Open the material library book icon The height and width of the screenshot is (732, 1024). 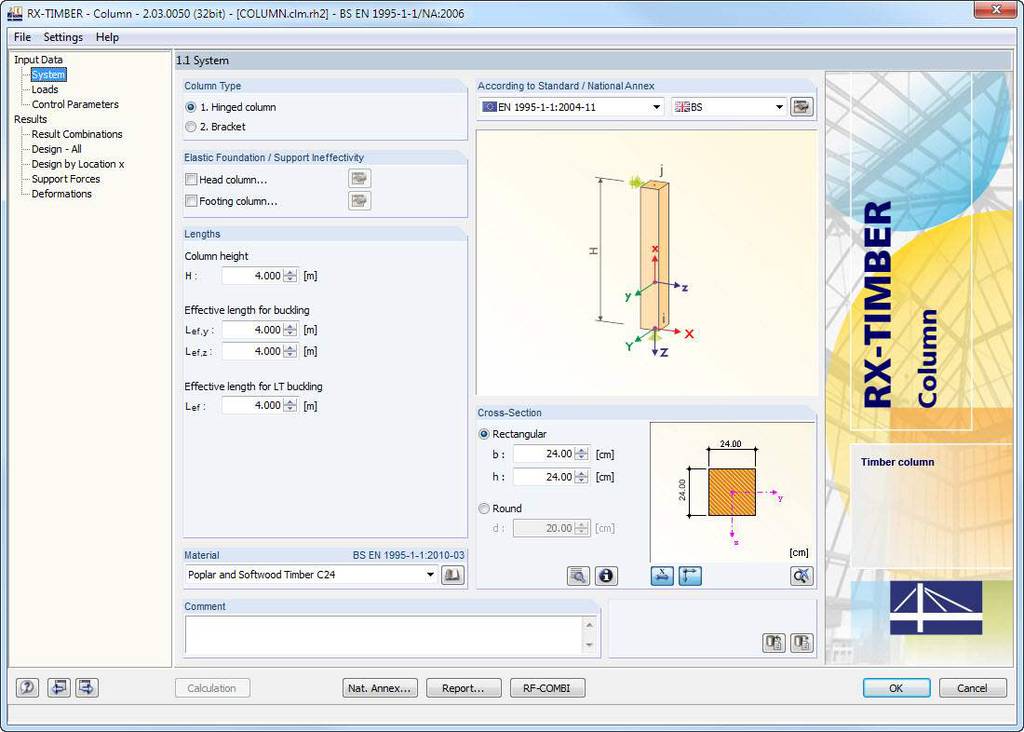(x=453, y=575)
